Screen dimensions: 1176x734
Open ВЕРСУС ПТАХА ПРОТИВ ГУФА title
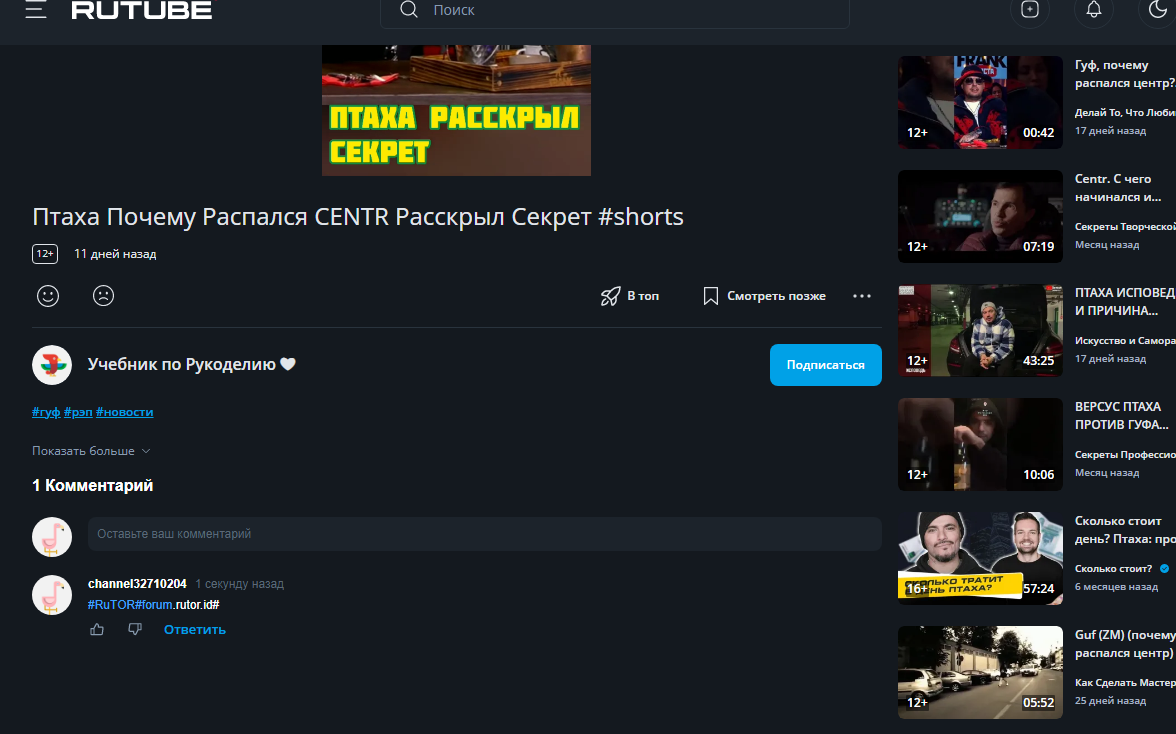[1122, 416]
